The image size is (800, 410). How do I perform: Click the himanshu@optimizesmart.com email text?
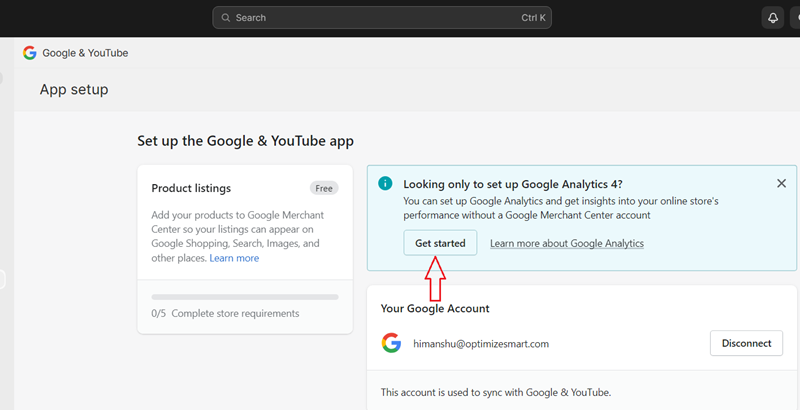click(481, 344)
